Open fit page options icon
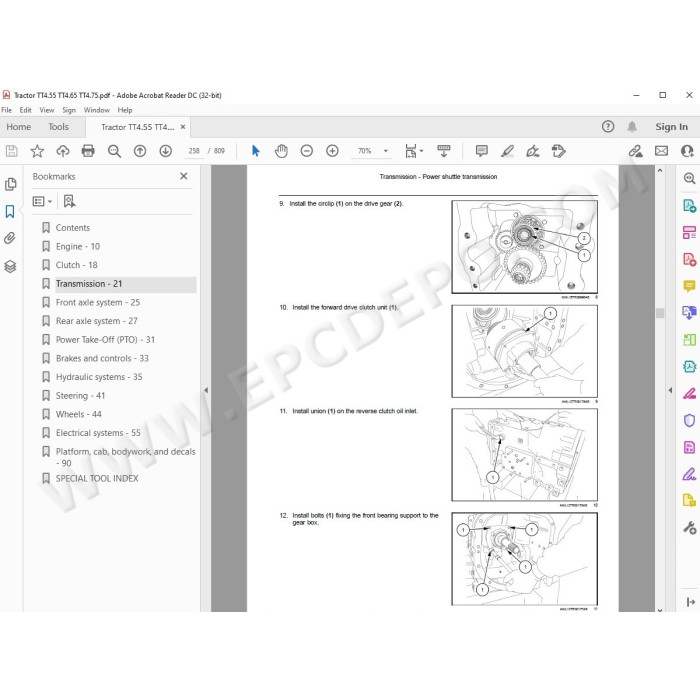700x700 pixels. pos(413,151)
